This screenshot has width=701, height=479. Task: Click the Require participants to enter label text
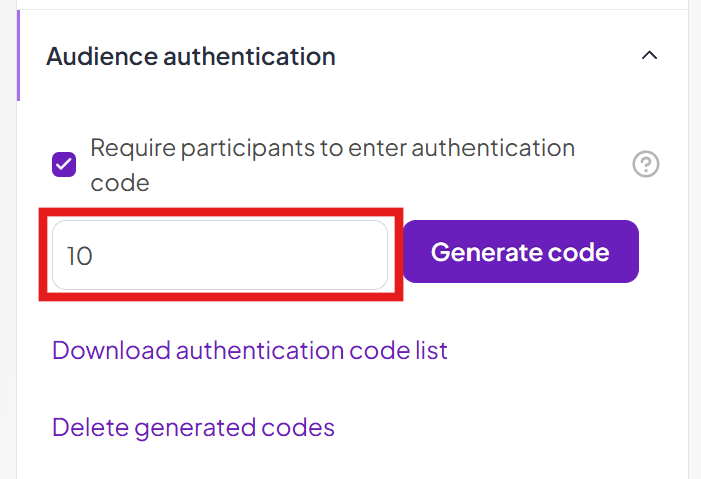332,149
